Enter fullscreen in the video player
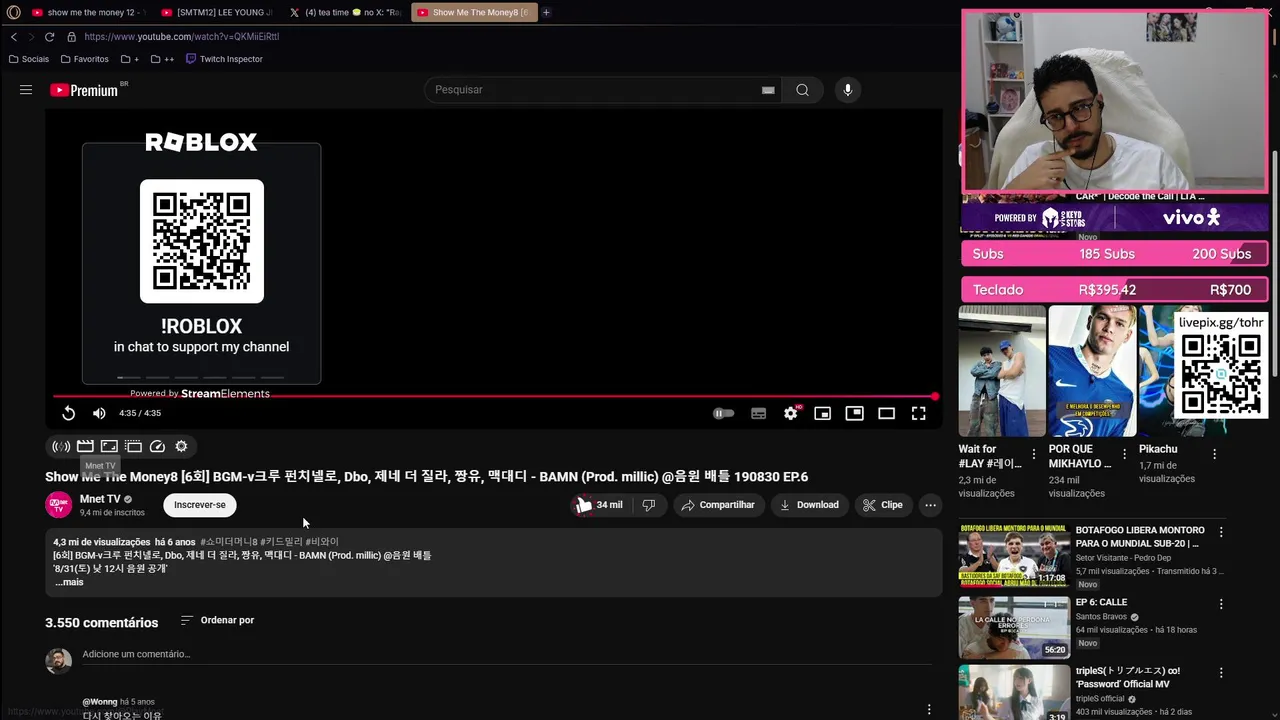The width and height of the screenshot is (1280, 720). coord(918,413)
